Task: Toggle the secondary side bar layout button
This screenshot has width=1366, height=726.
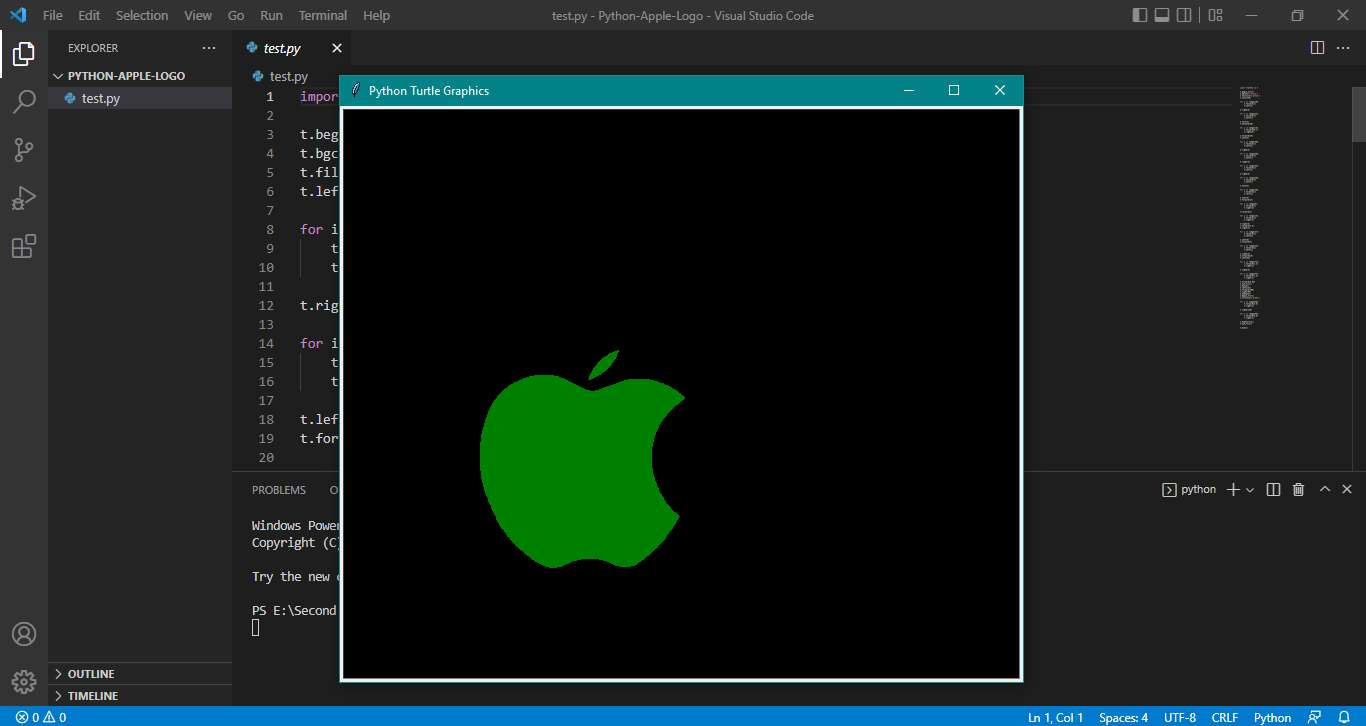Action: tap(1184, 15)
